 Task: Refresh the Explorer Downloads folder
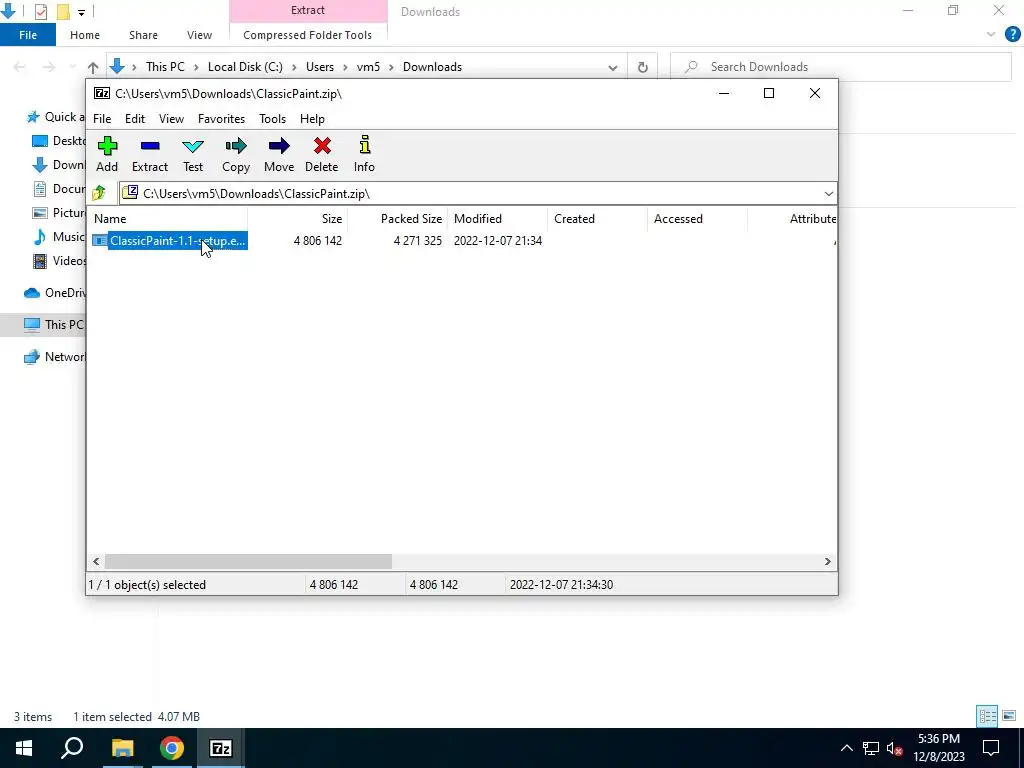coord(643,67)
